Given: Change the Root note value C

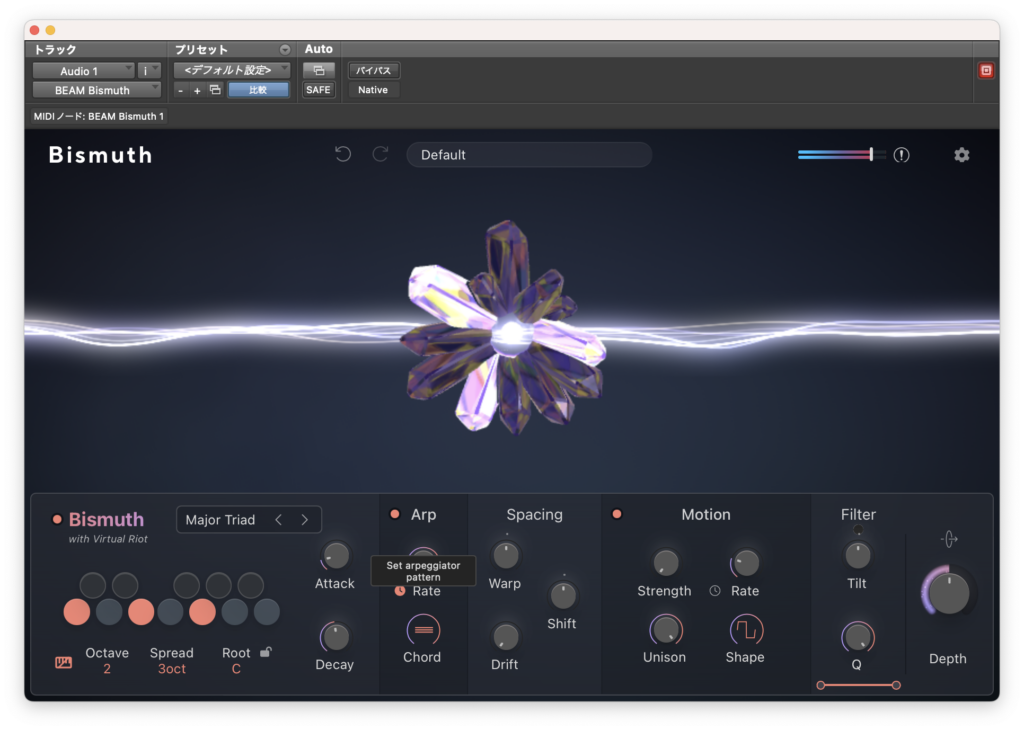Looking at the screenshot, I should pos(236,669).
